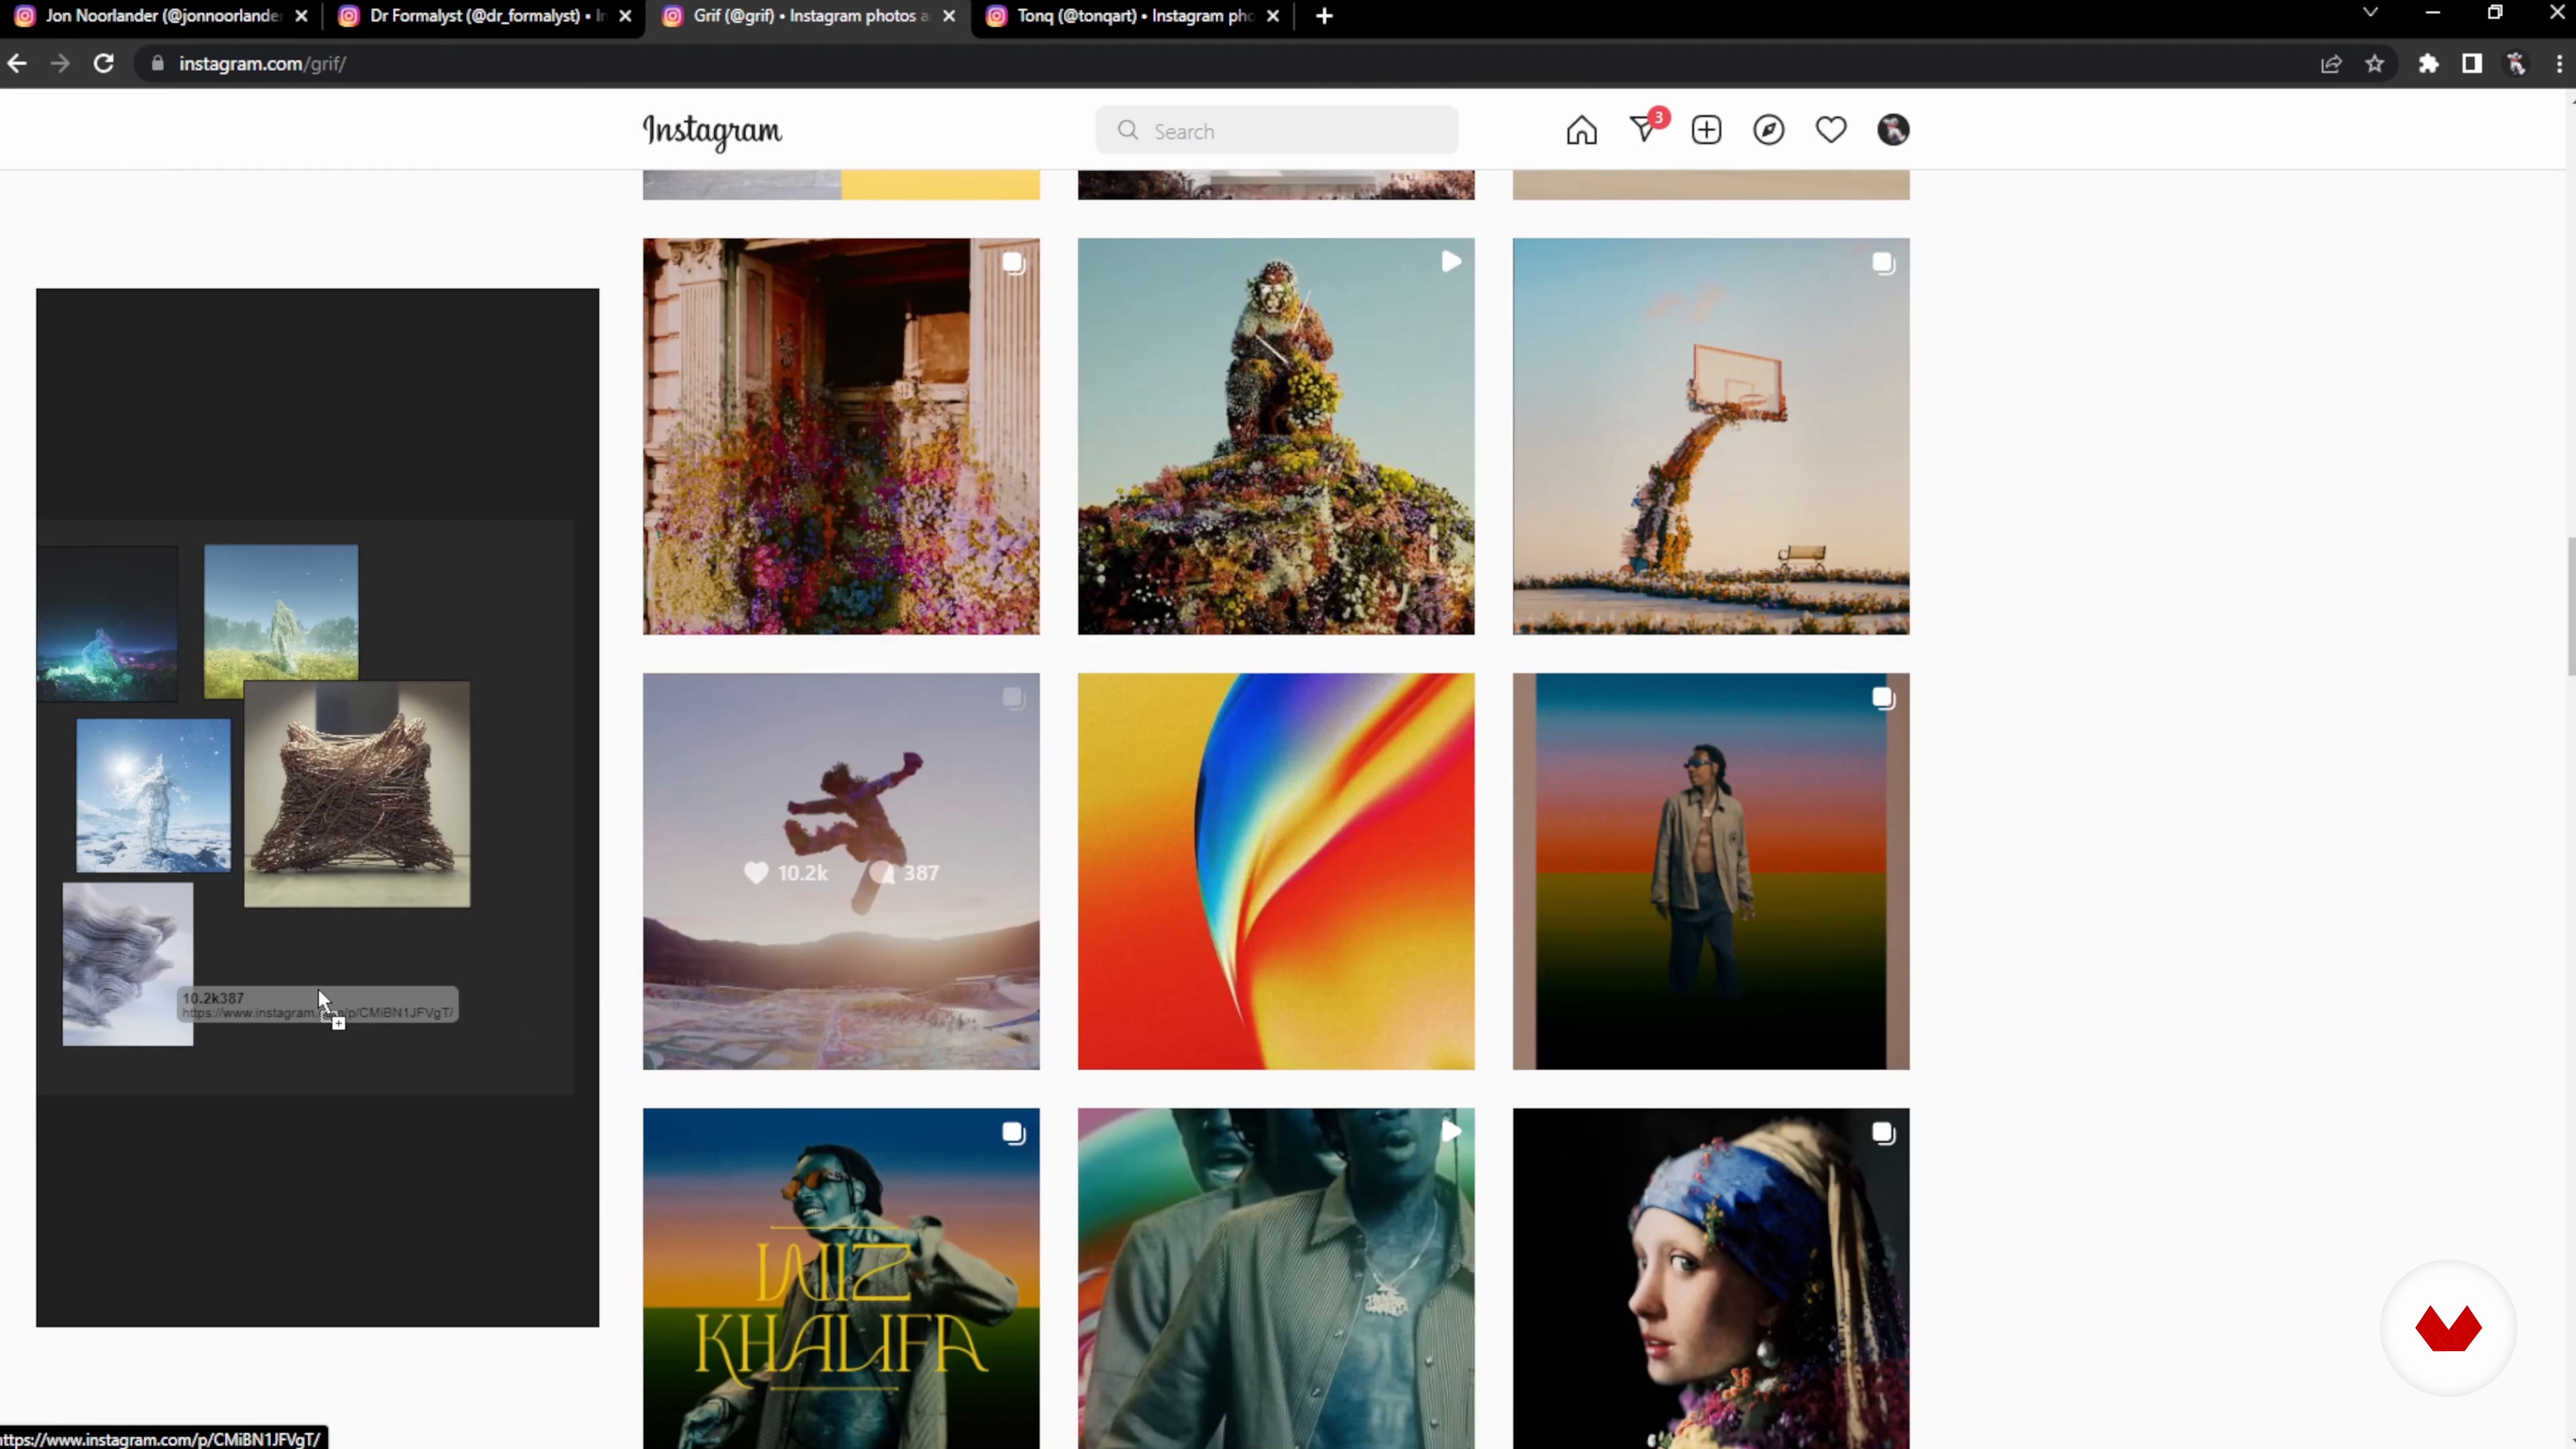
Task: Open the flower monkey video post
Action: 1276,436
